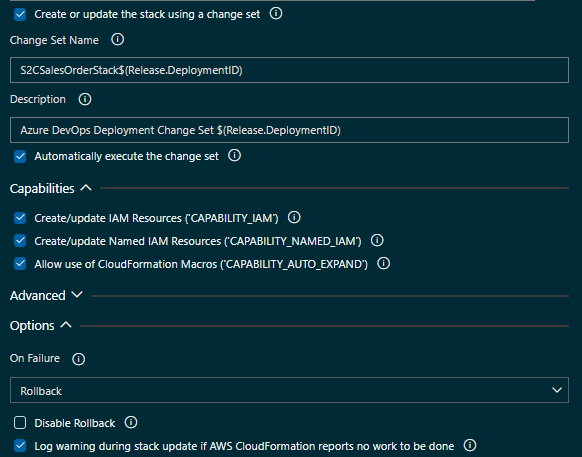The width and height of the screenshot is (582, 457).
Task: Show info for CAPABILITY_AUTO_EXPAND option
Action: click(383, 264)
